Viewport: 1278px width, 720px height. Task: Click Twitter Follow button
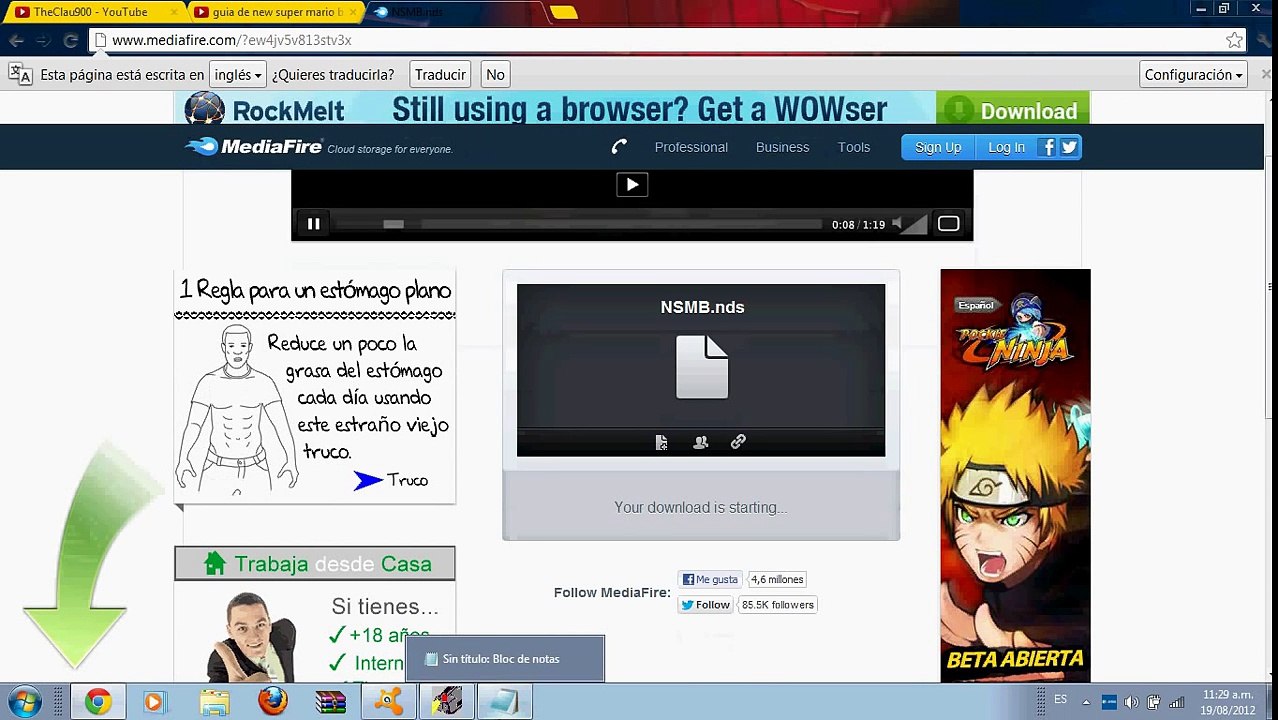(706, 605)
